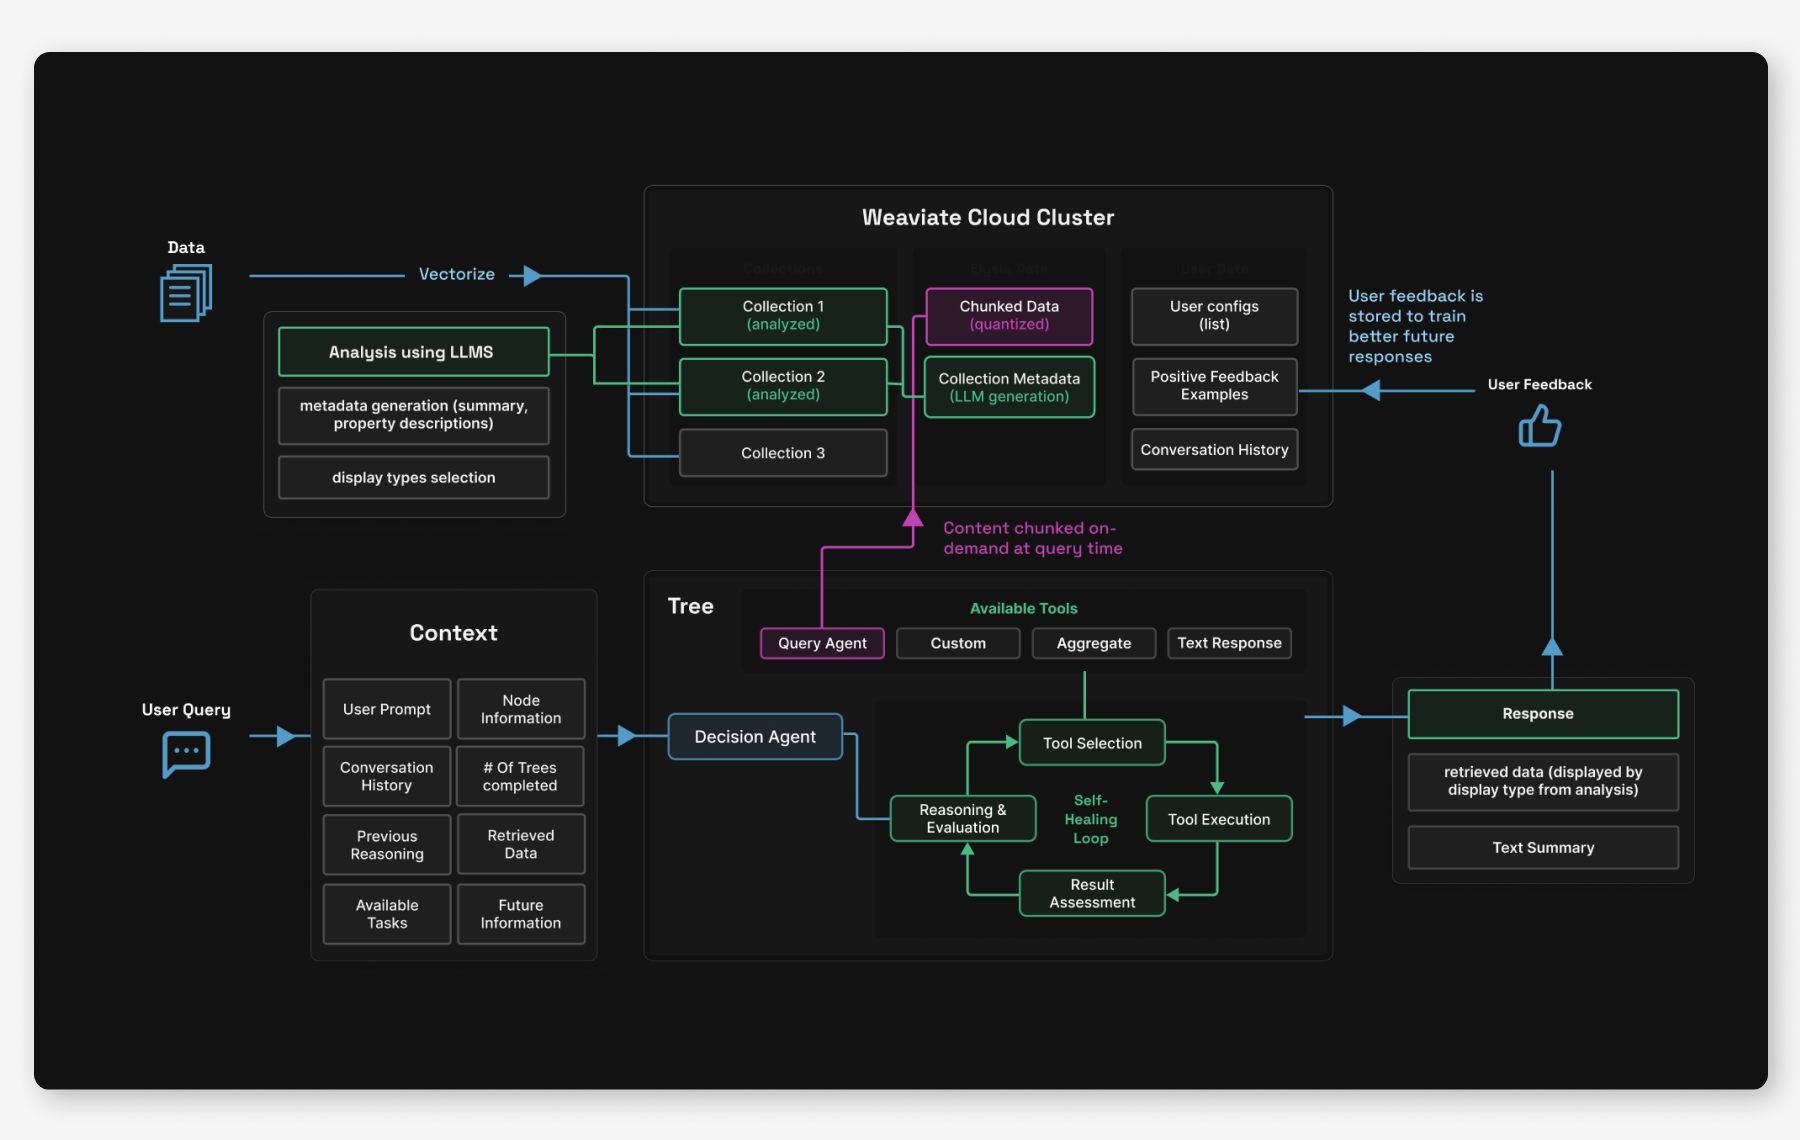Open Positive Feedback Examples
1800x1140 pixels.
pos(1214,387)
